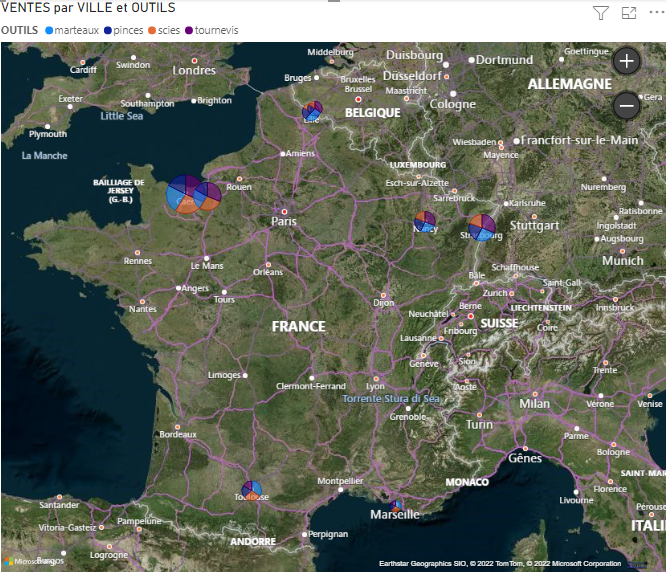Click the BELGIQUE country label

pyautogui.click(x=373, y=113)
